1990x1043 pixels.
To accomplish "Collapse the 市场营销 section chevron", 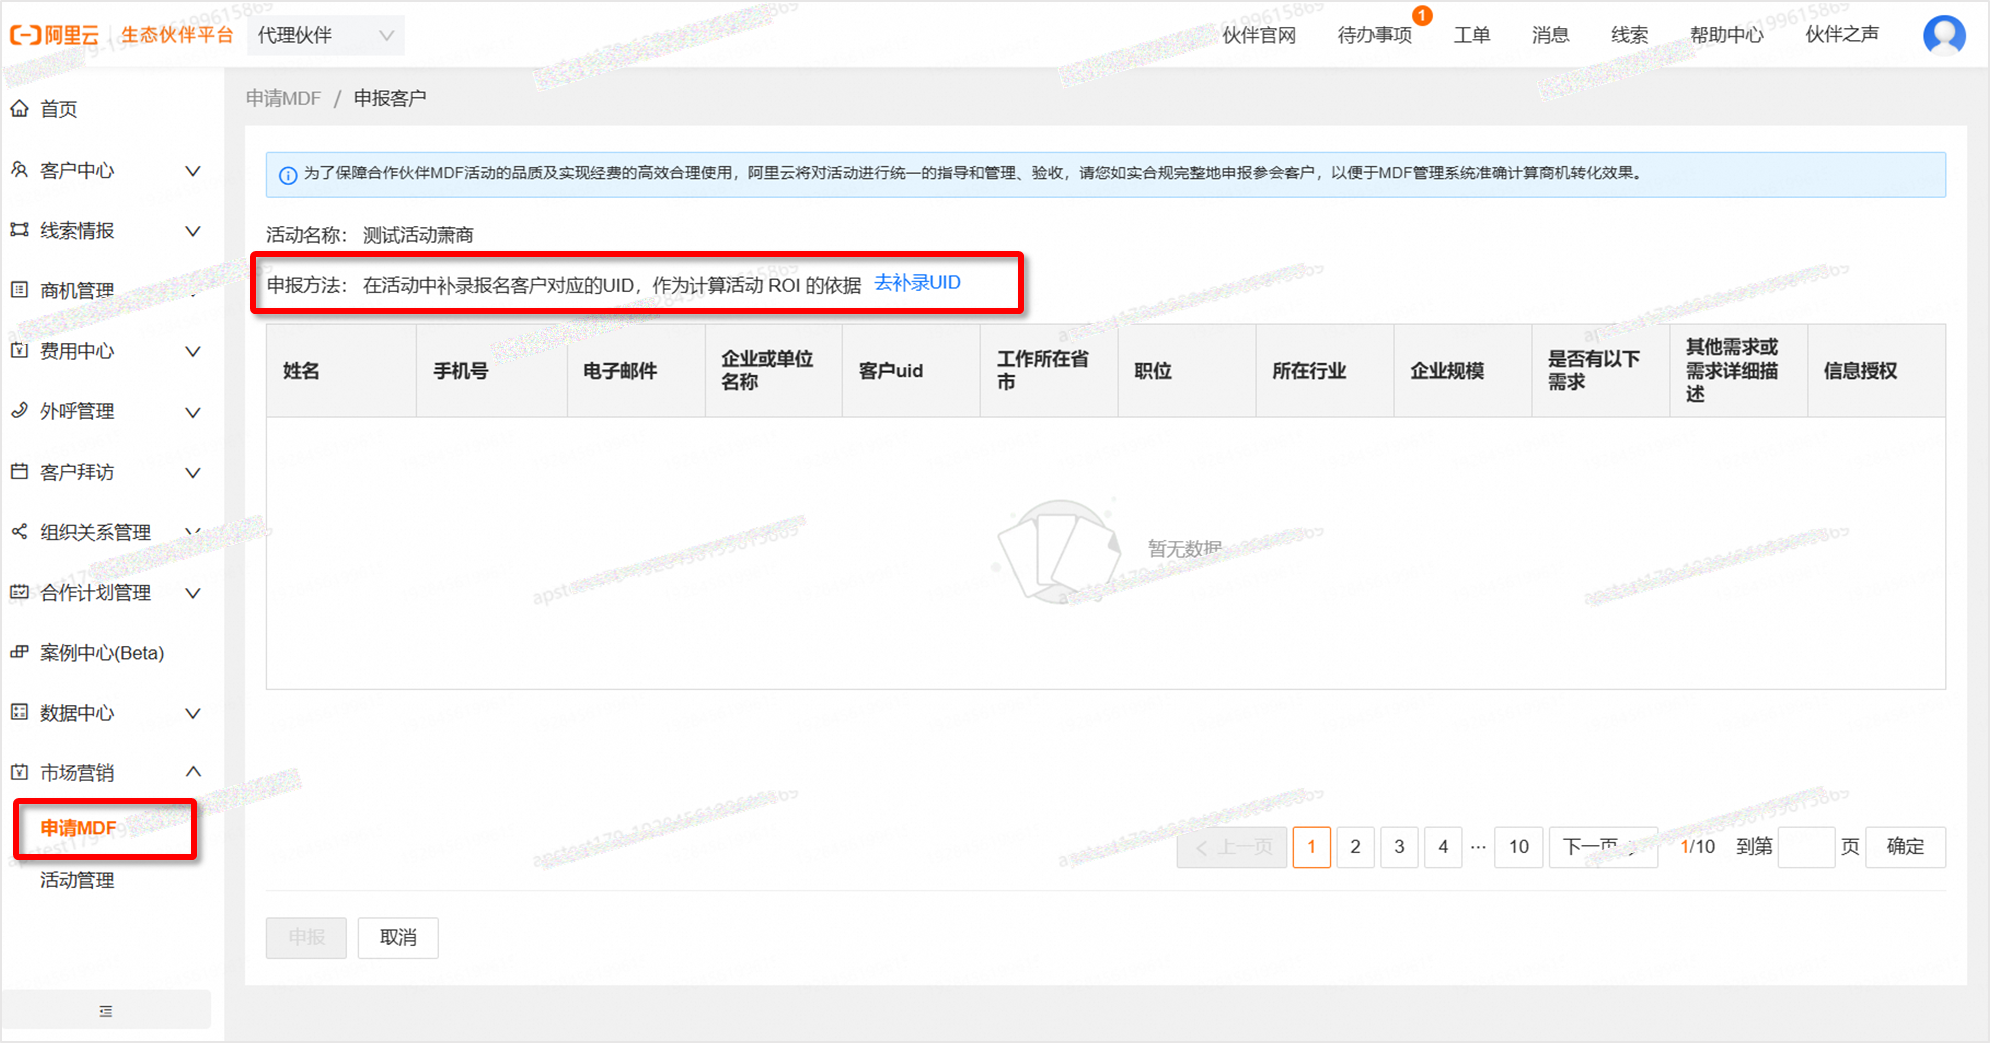I will tap(193, 772).
